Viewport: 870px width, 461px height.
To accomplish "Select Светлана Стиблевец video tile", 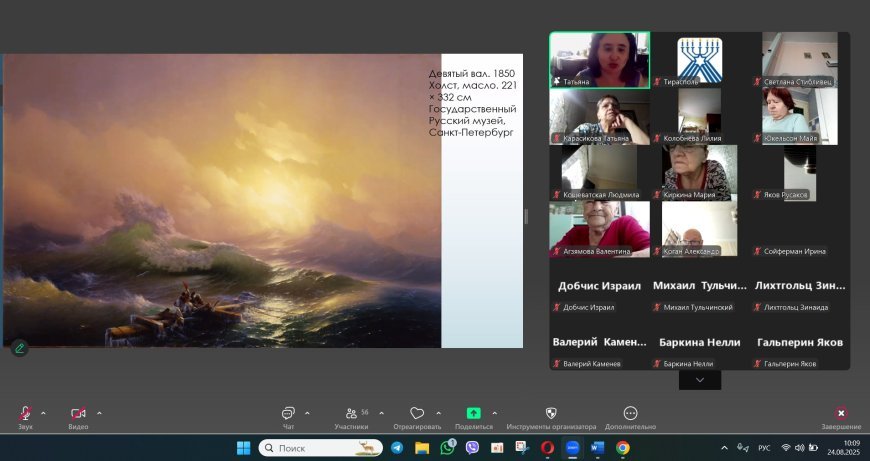I will (x=800, y=60).
